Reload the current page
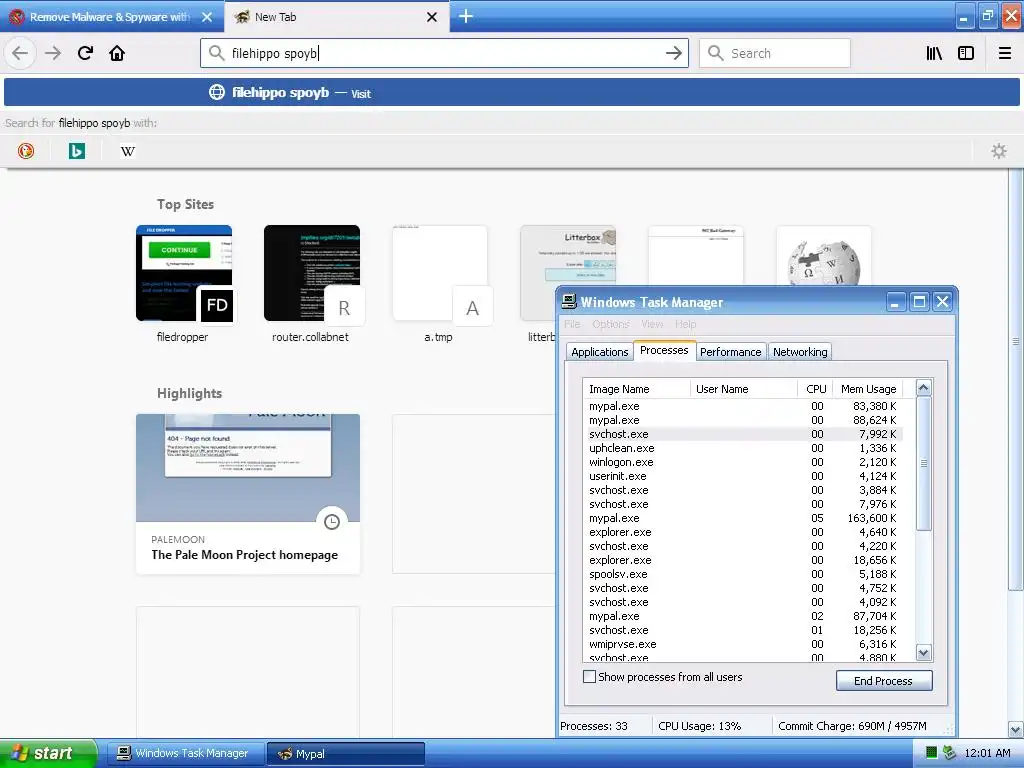 (85, 53)
